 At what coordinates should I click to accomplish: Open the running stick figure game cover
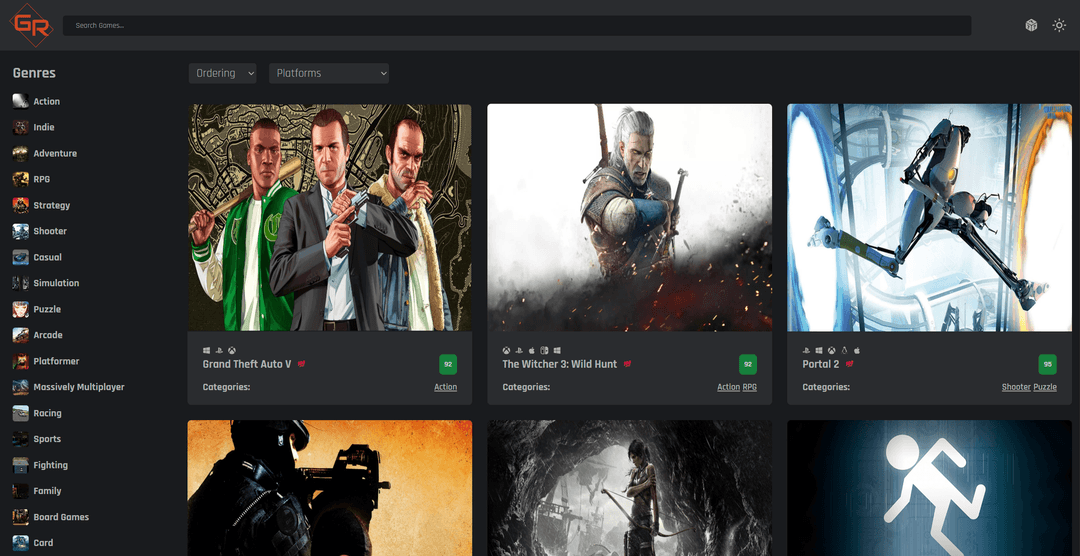(929, 488)
